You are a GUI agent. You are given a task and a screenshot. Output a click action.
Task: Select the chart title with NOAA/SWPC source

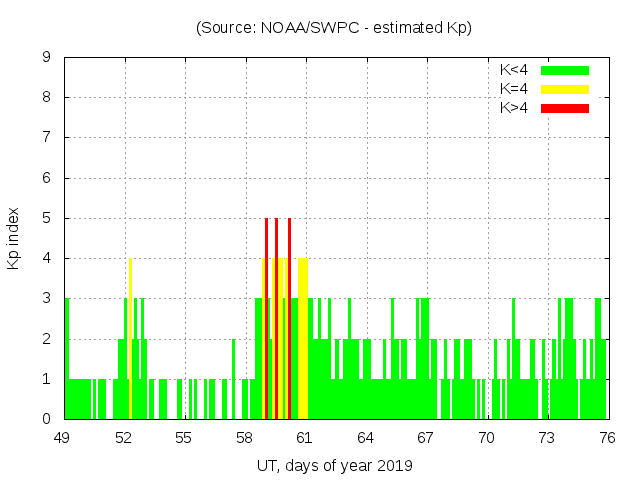coord(334,28)
